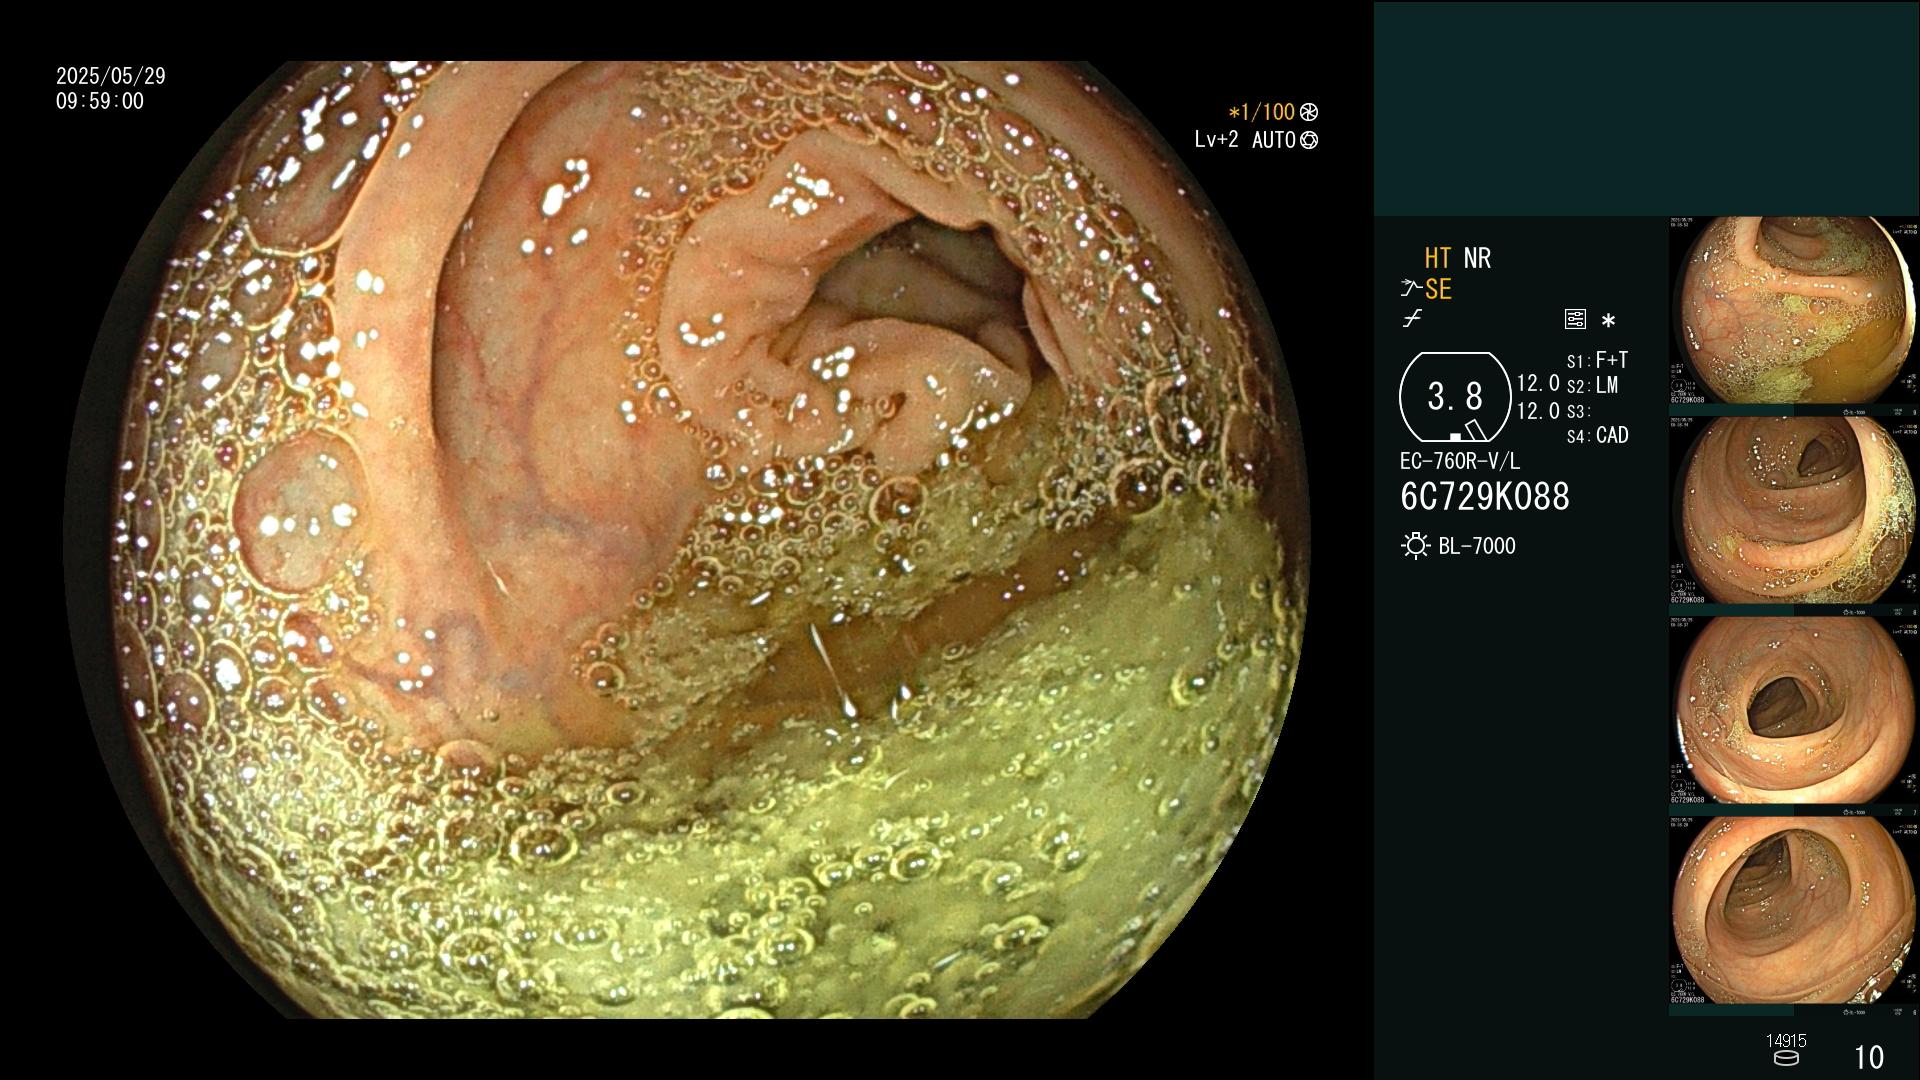Select the NR noise reduction indicator

tap(1477, 259)
